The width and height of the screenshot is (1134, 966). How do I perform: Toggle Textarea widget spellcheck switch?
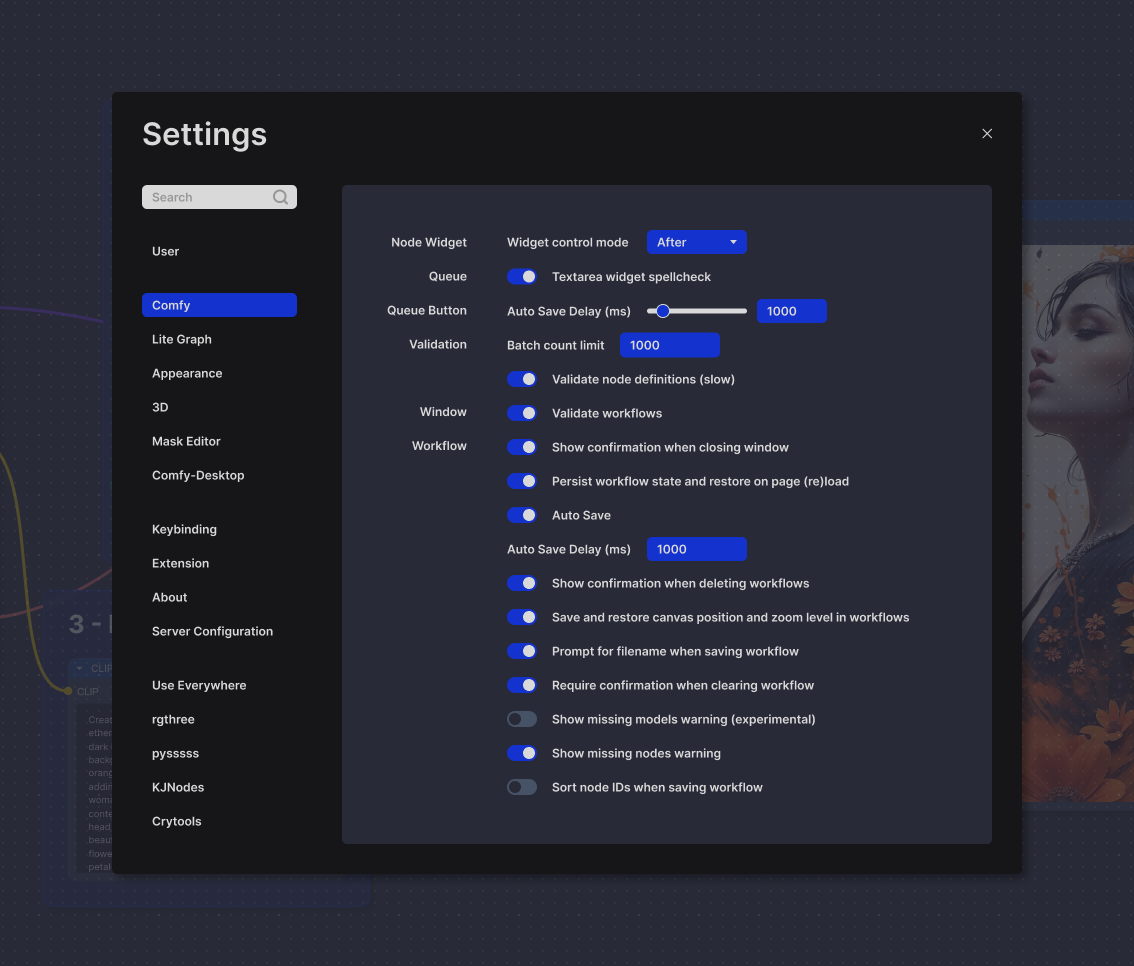point(522,277)
